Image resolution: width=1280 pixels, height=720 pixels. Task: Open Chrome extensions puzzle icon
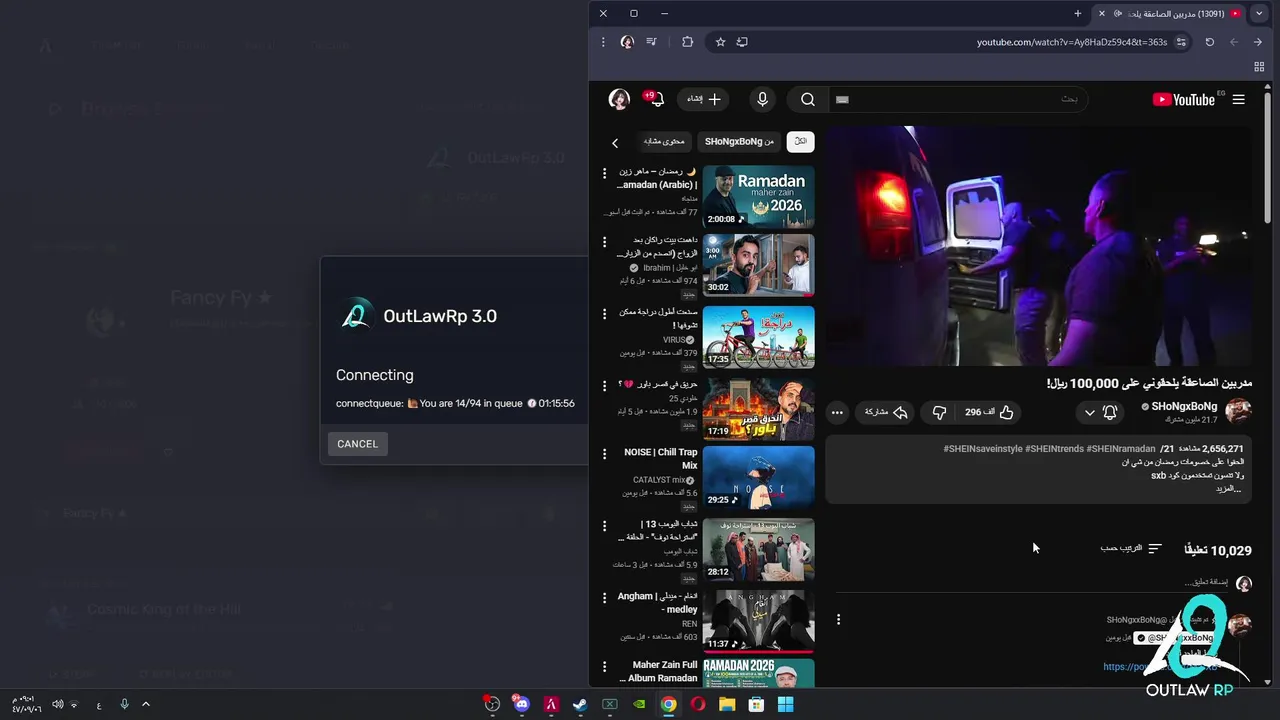click(687, 42)
